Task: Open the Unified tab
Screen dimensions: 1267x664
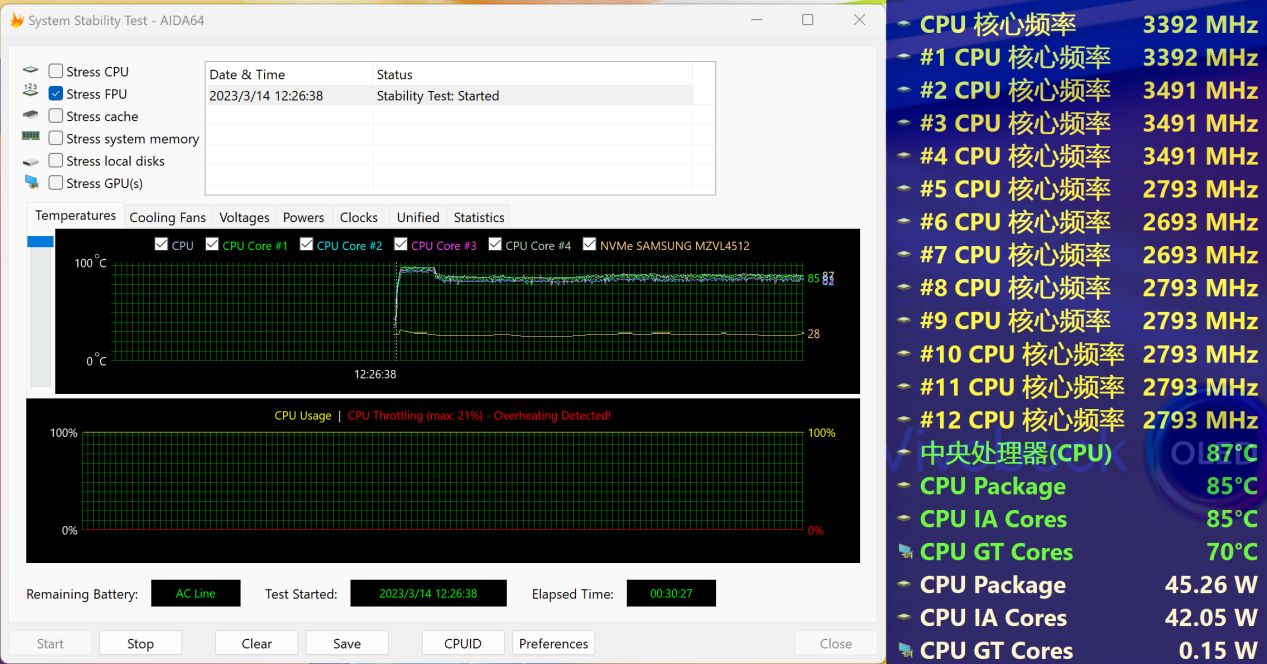Action: (417, 217)
